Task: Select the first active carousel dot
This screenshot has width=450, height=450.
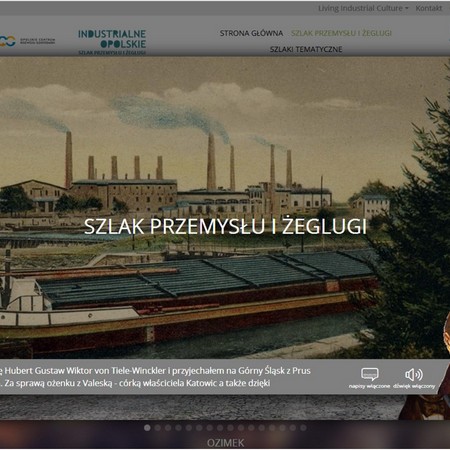Action: tap(147, 428)
